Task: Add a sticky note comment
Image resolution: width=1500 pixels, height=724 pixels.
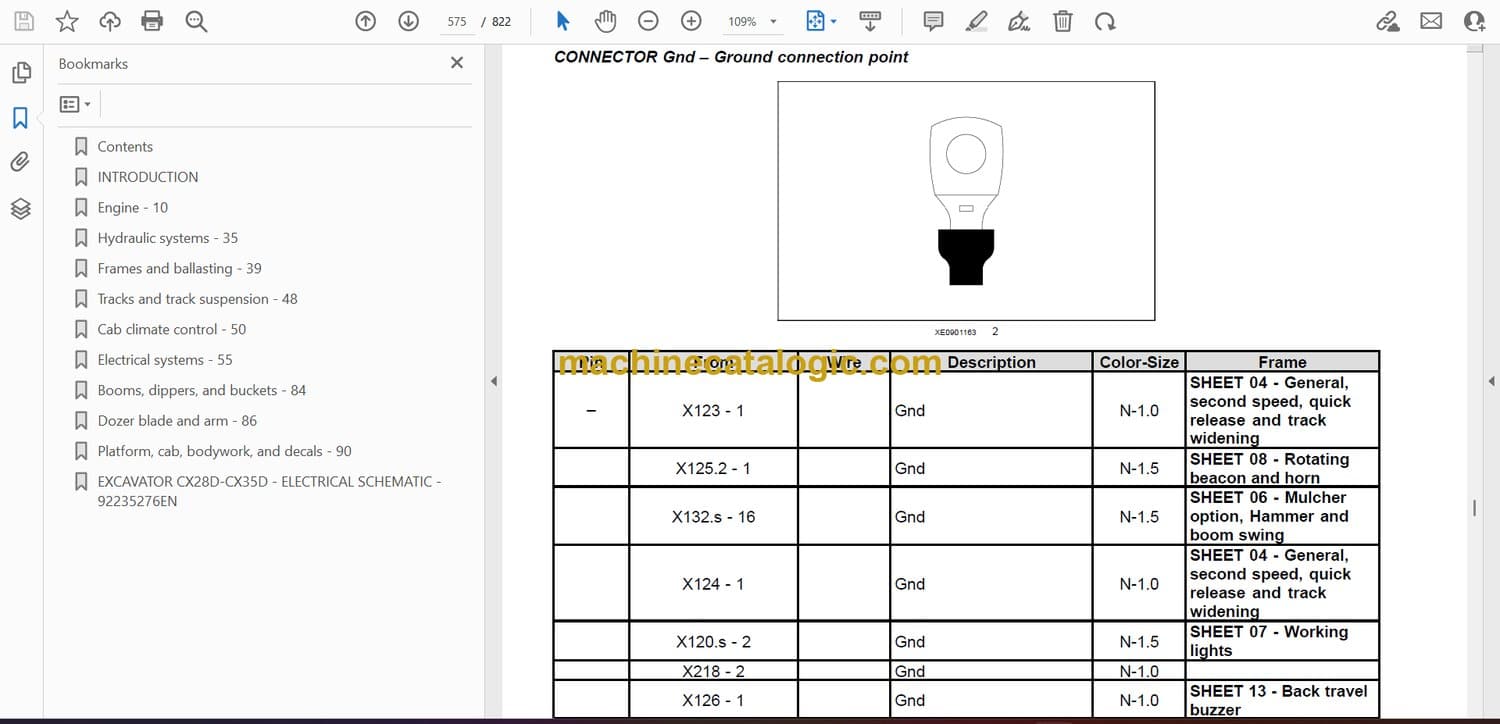Action: 933,21
